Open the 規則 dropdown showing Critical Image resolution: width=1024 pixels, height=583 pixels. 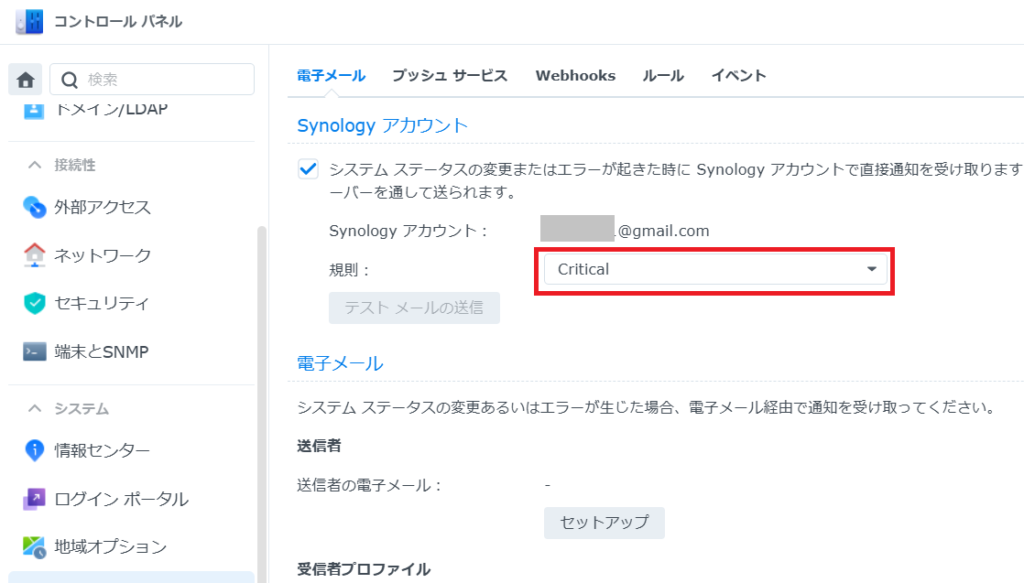pyautogui.click(x=716, y=269)
